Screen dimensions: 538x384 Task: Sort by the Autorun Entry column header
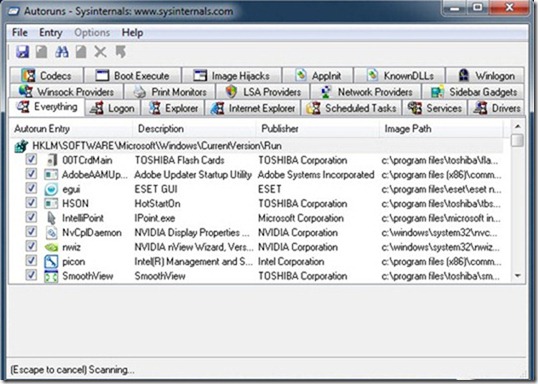[x=71, y=129]
